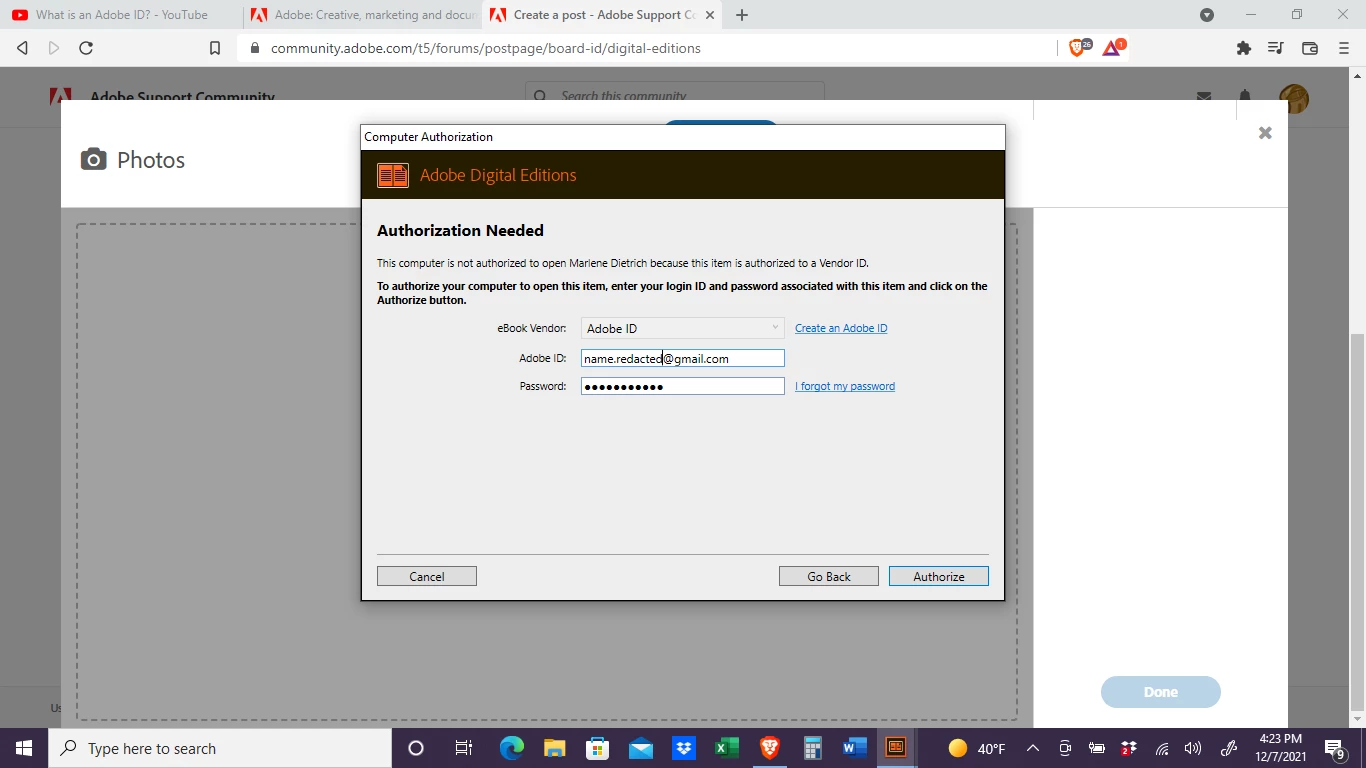Click the Password field

[682, 386]
